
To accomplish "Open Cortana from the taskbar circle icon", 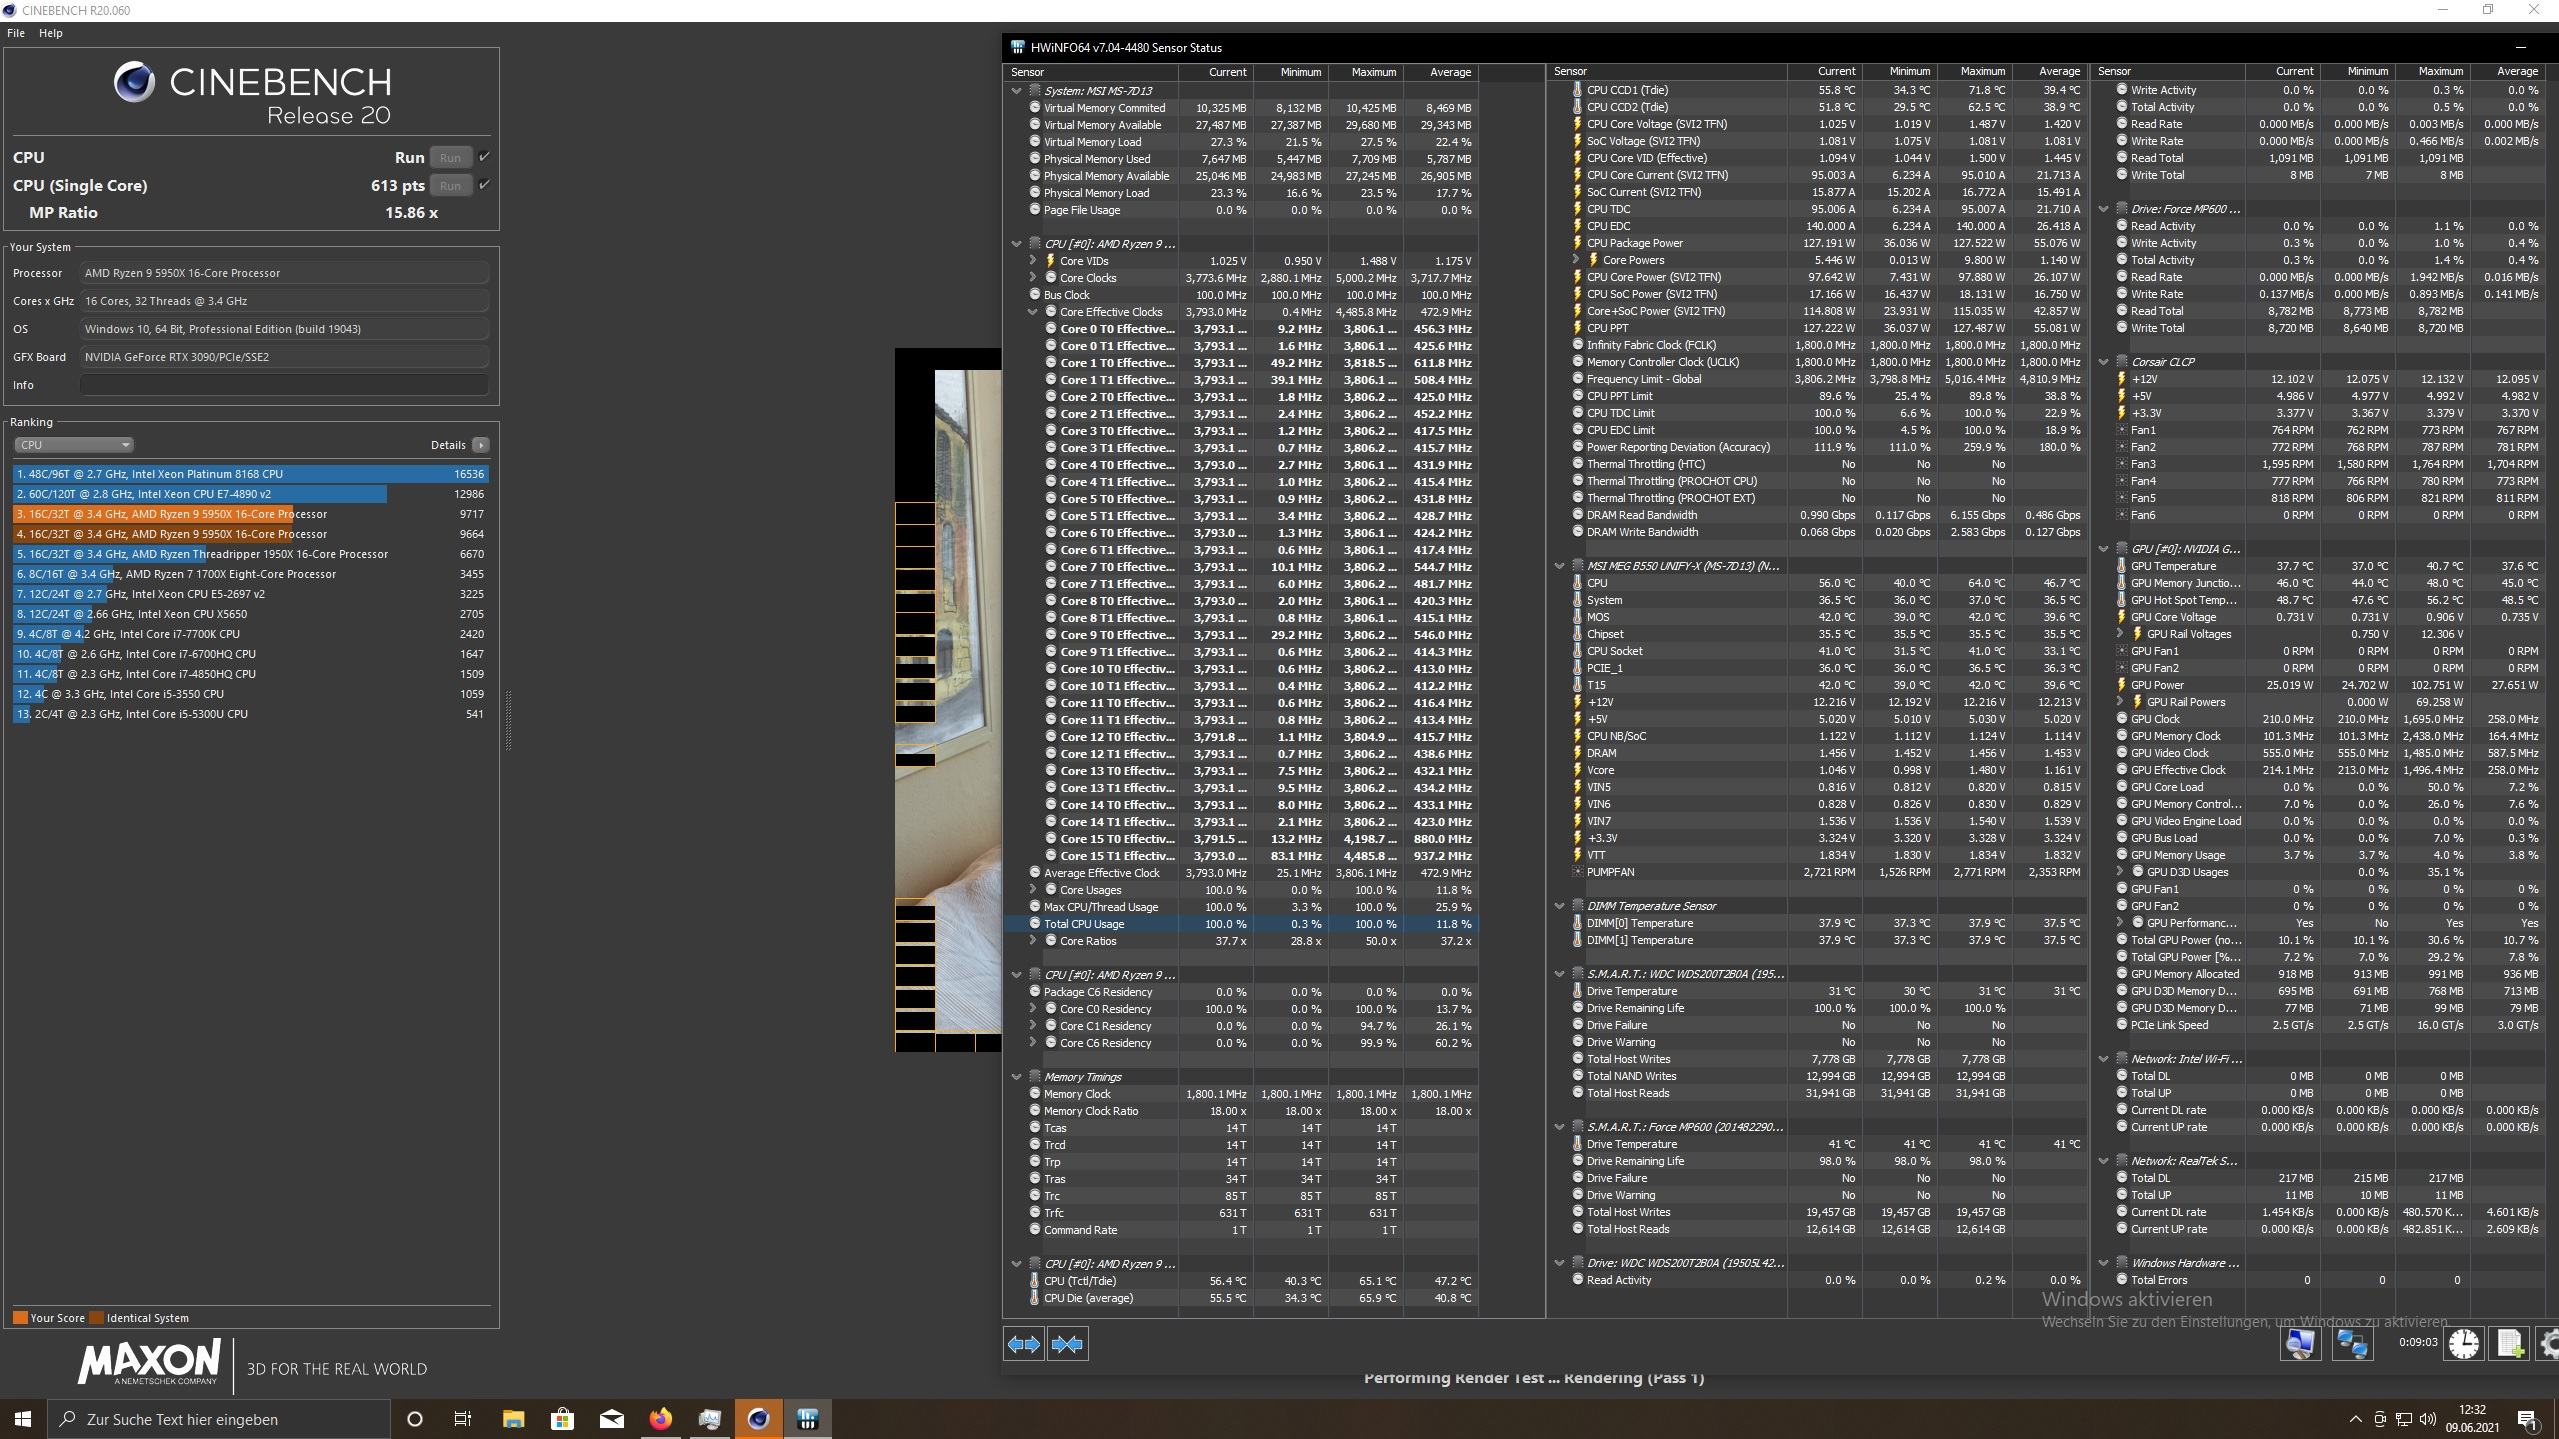I will tap(414, 1419).
